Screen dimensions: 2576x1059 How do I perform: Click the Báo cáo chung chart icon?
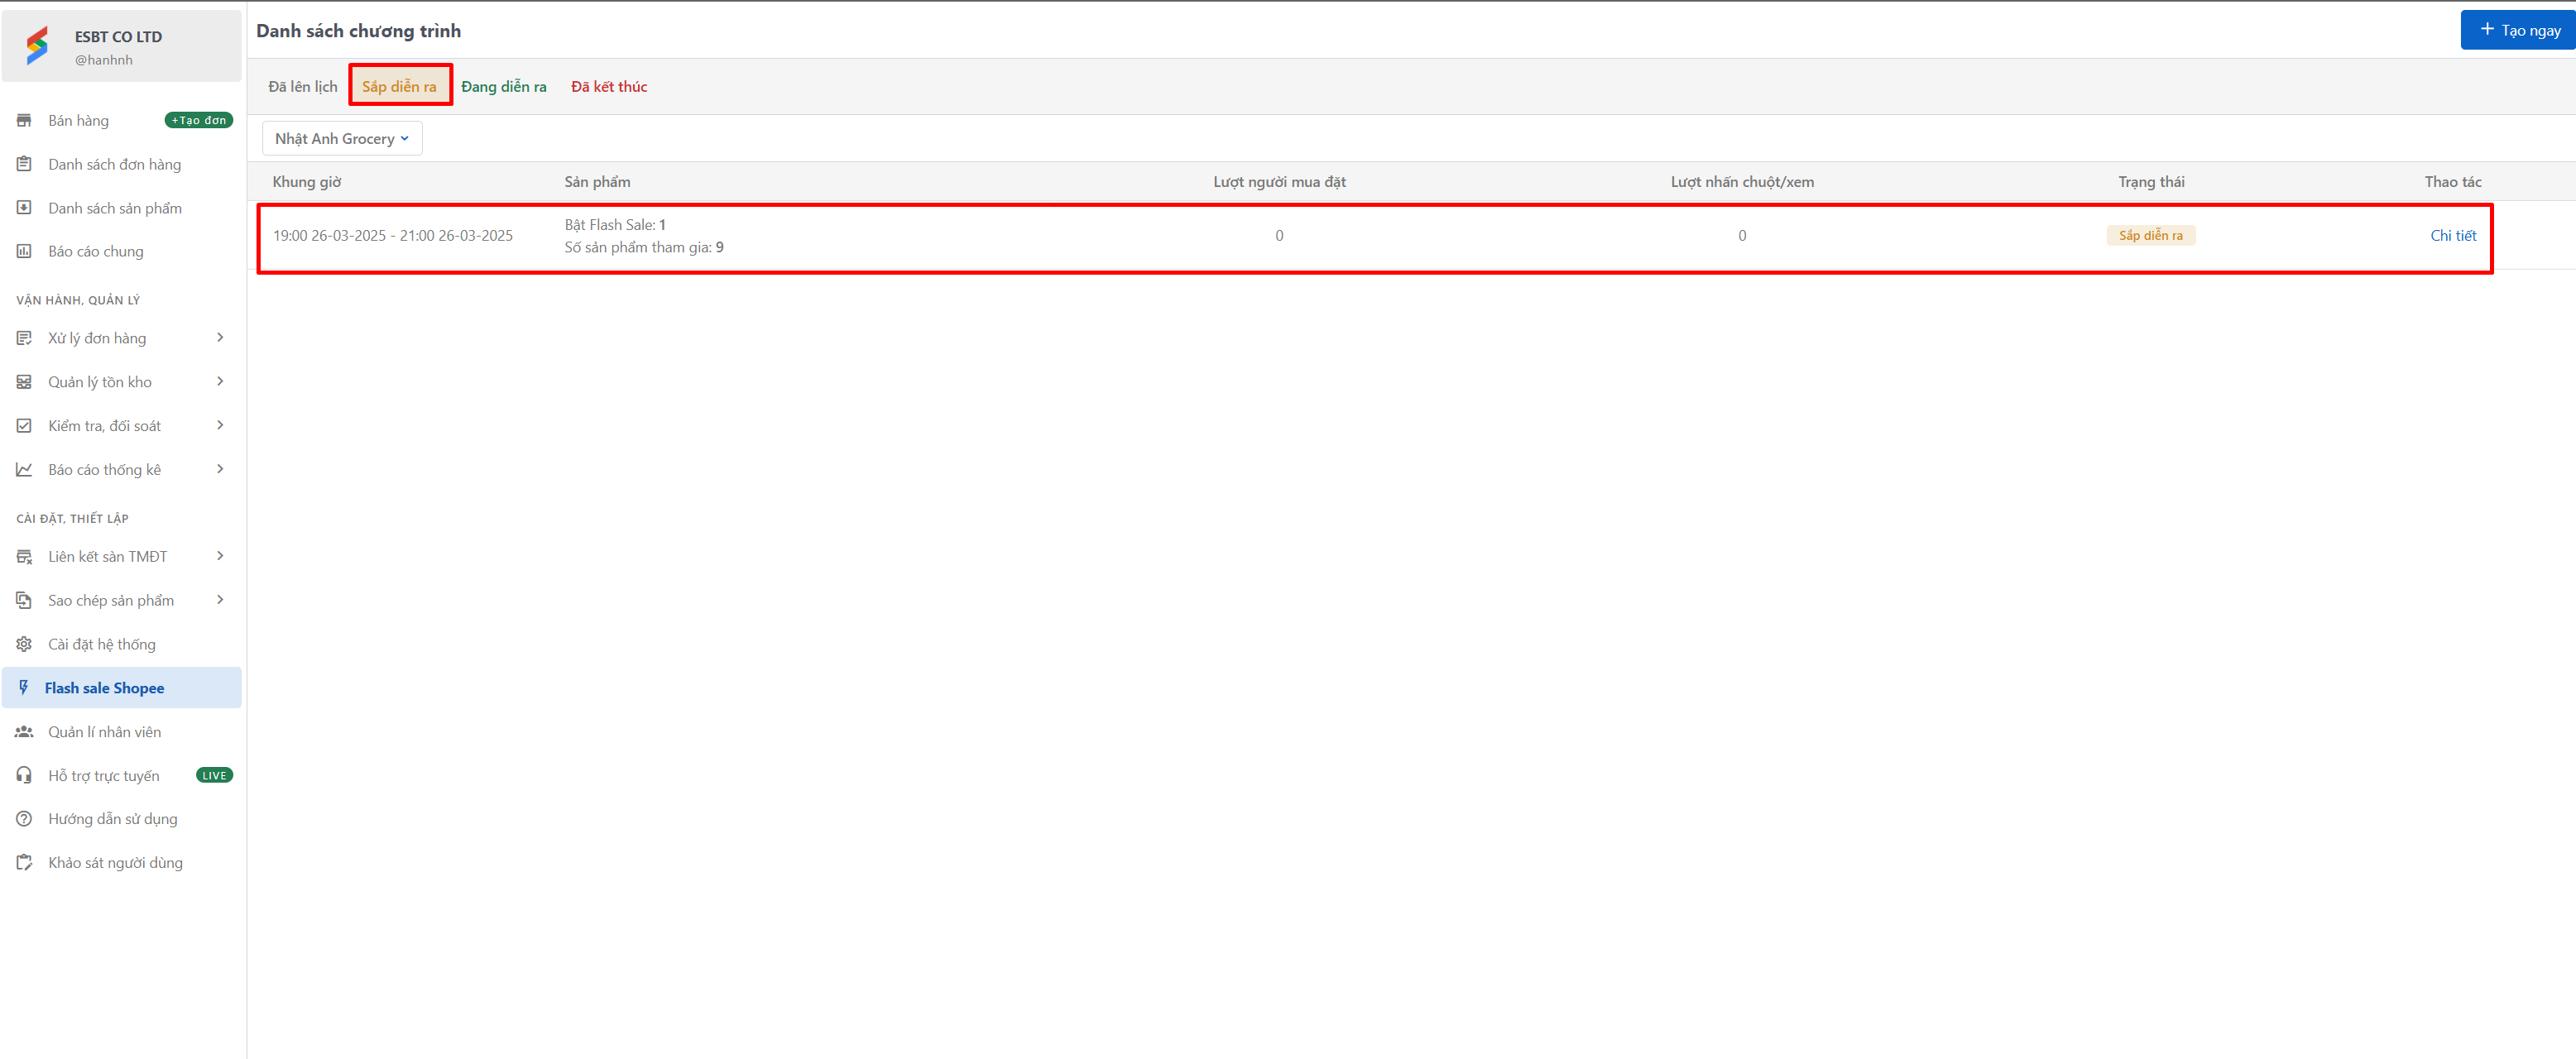pyautogui.click(x=24, y=251)
